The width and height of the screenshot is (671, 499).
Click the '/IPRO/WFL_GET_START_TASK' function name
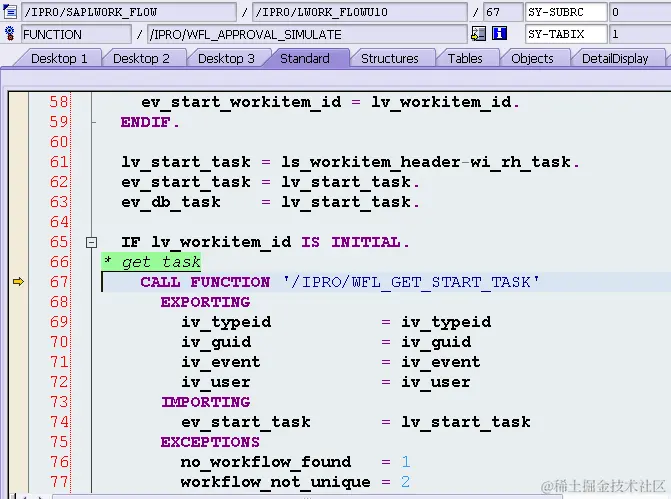click(x=411, y=282)
